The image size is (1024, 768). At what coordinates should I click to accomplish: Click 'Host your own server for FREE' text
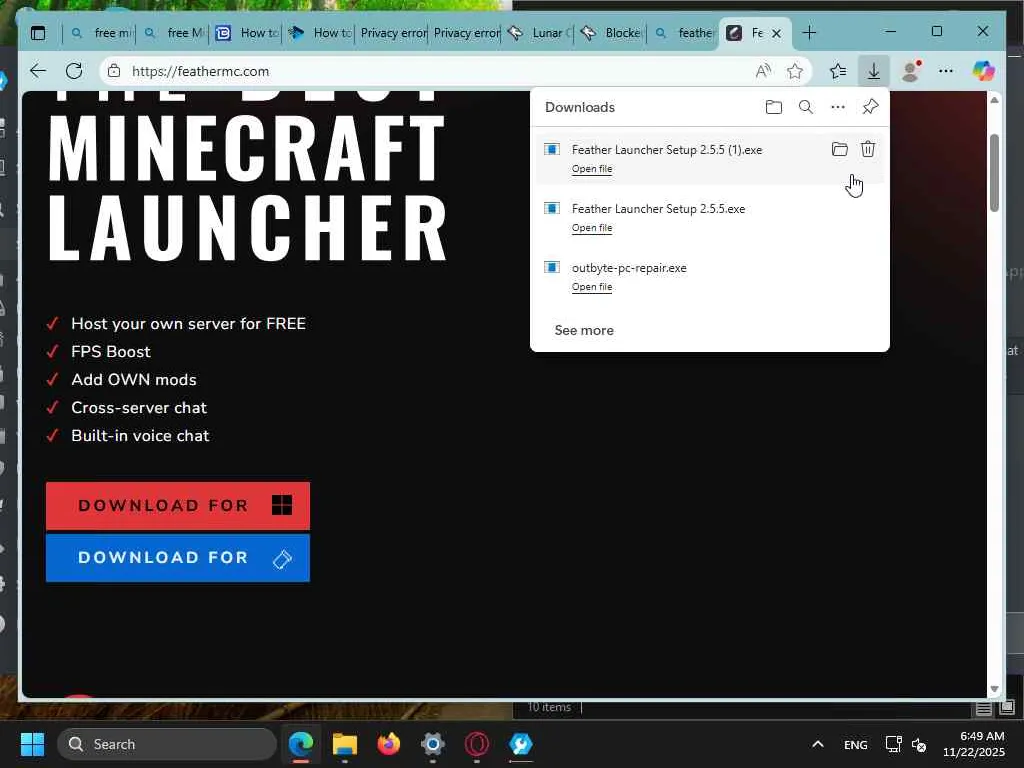pyautogui.click(x=188, y=324)
